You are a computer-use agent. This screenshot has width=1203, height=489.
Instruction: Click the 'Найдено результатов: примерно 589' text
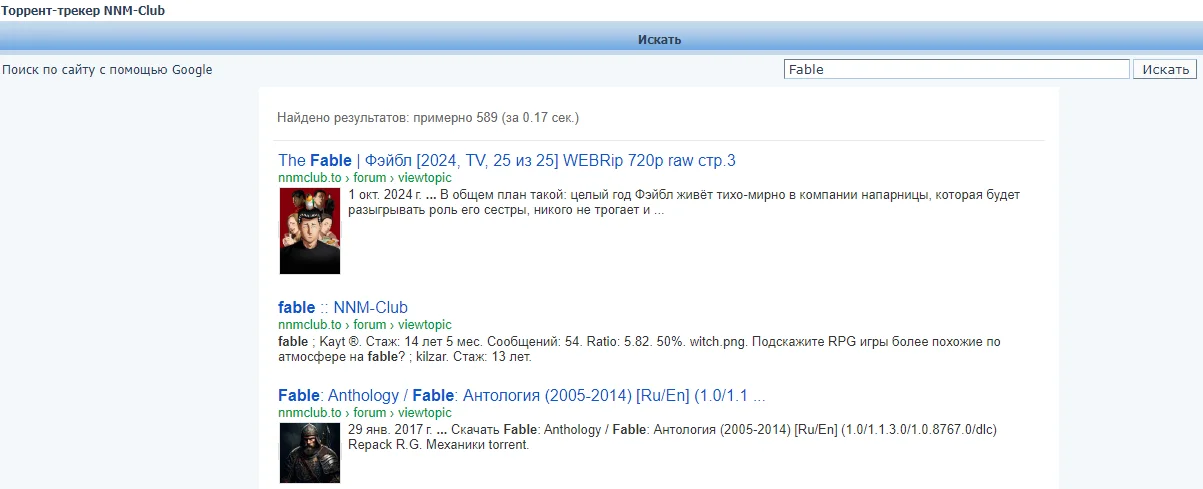[428, 118]
